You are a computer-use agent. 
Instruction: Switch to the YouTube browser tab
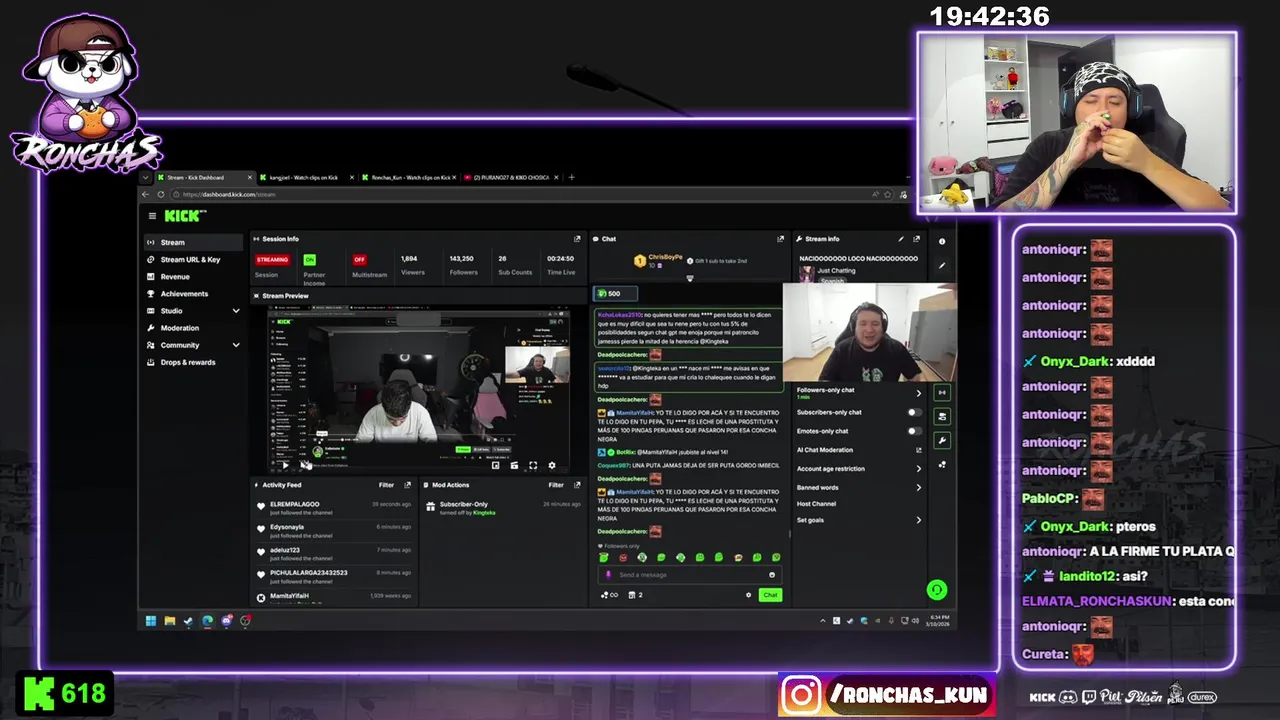point(511,177)
